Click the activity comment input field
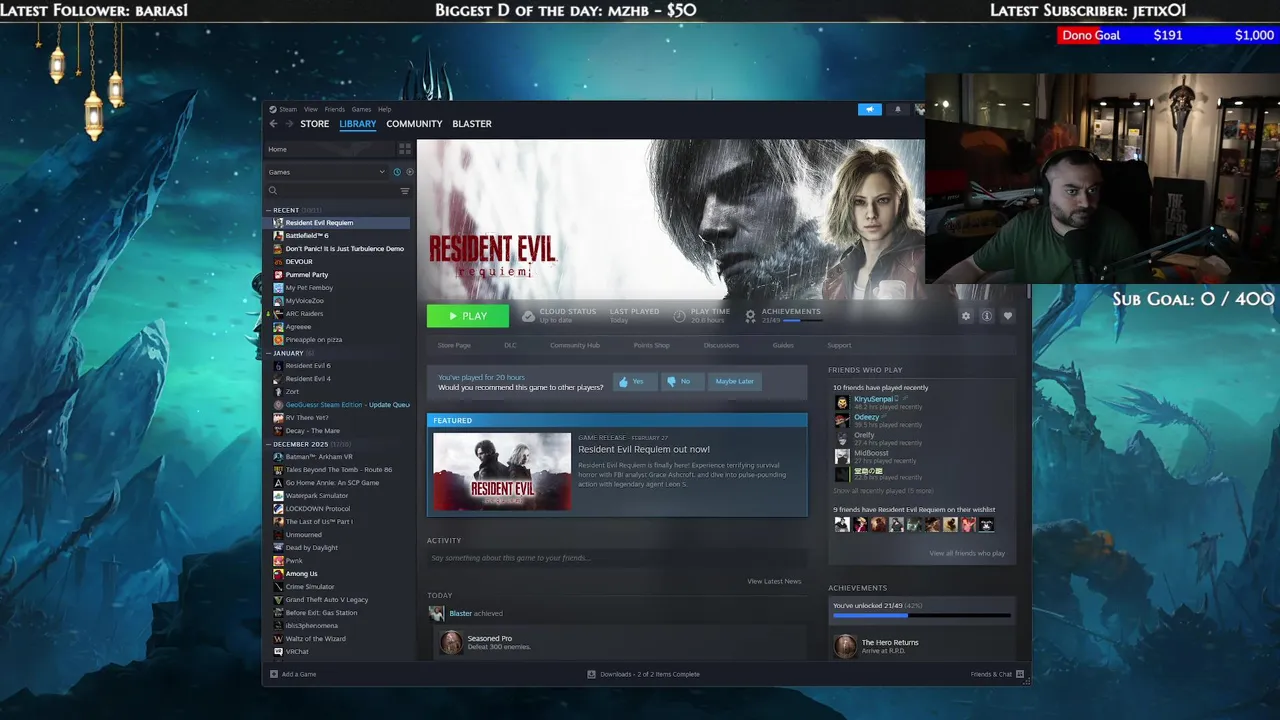Viewport: 1280px width, 720px height. click(x=617, y=558)
